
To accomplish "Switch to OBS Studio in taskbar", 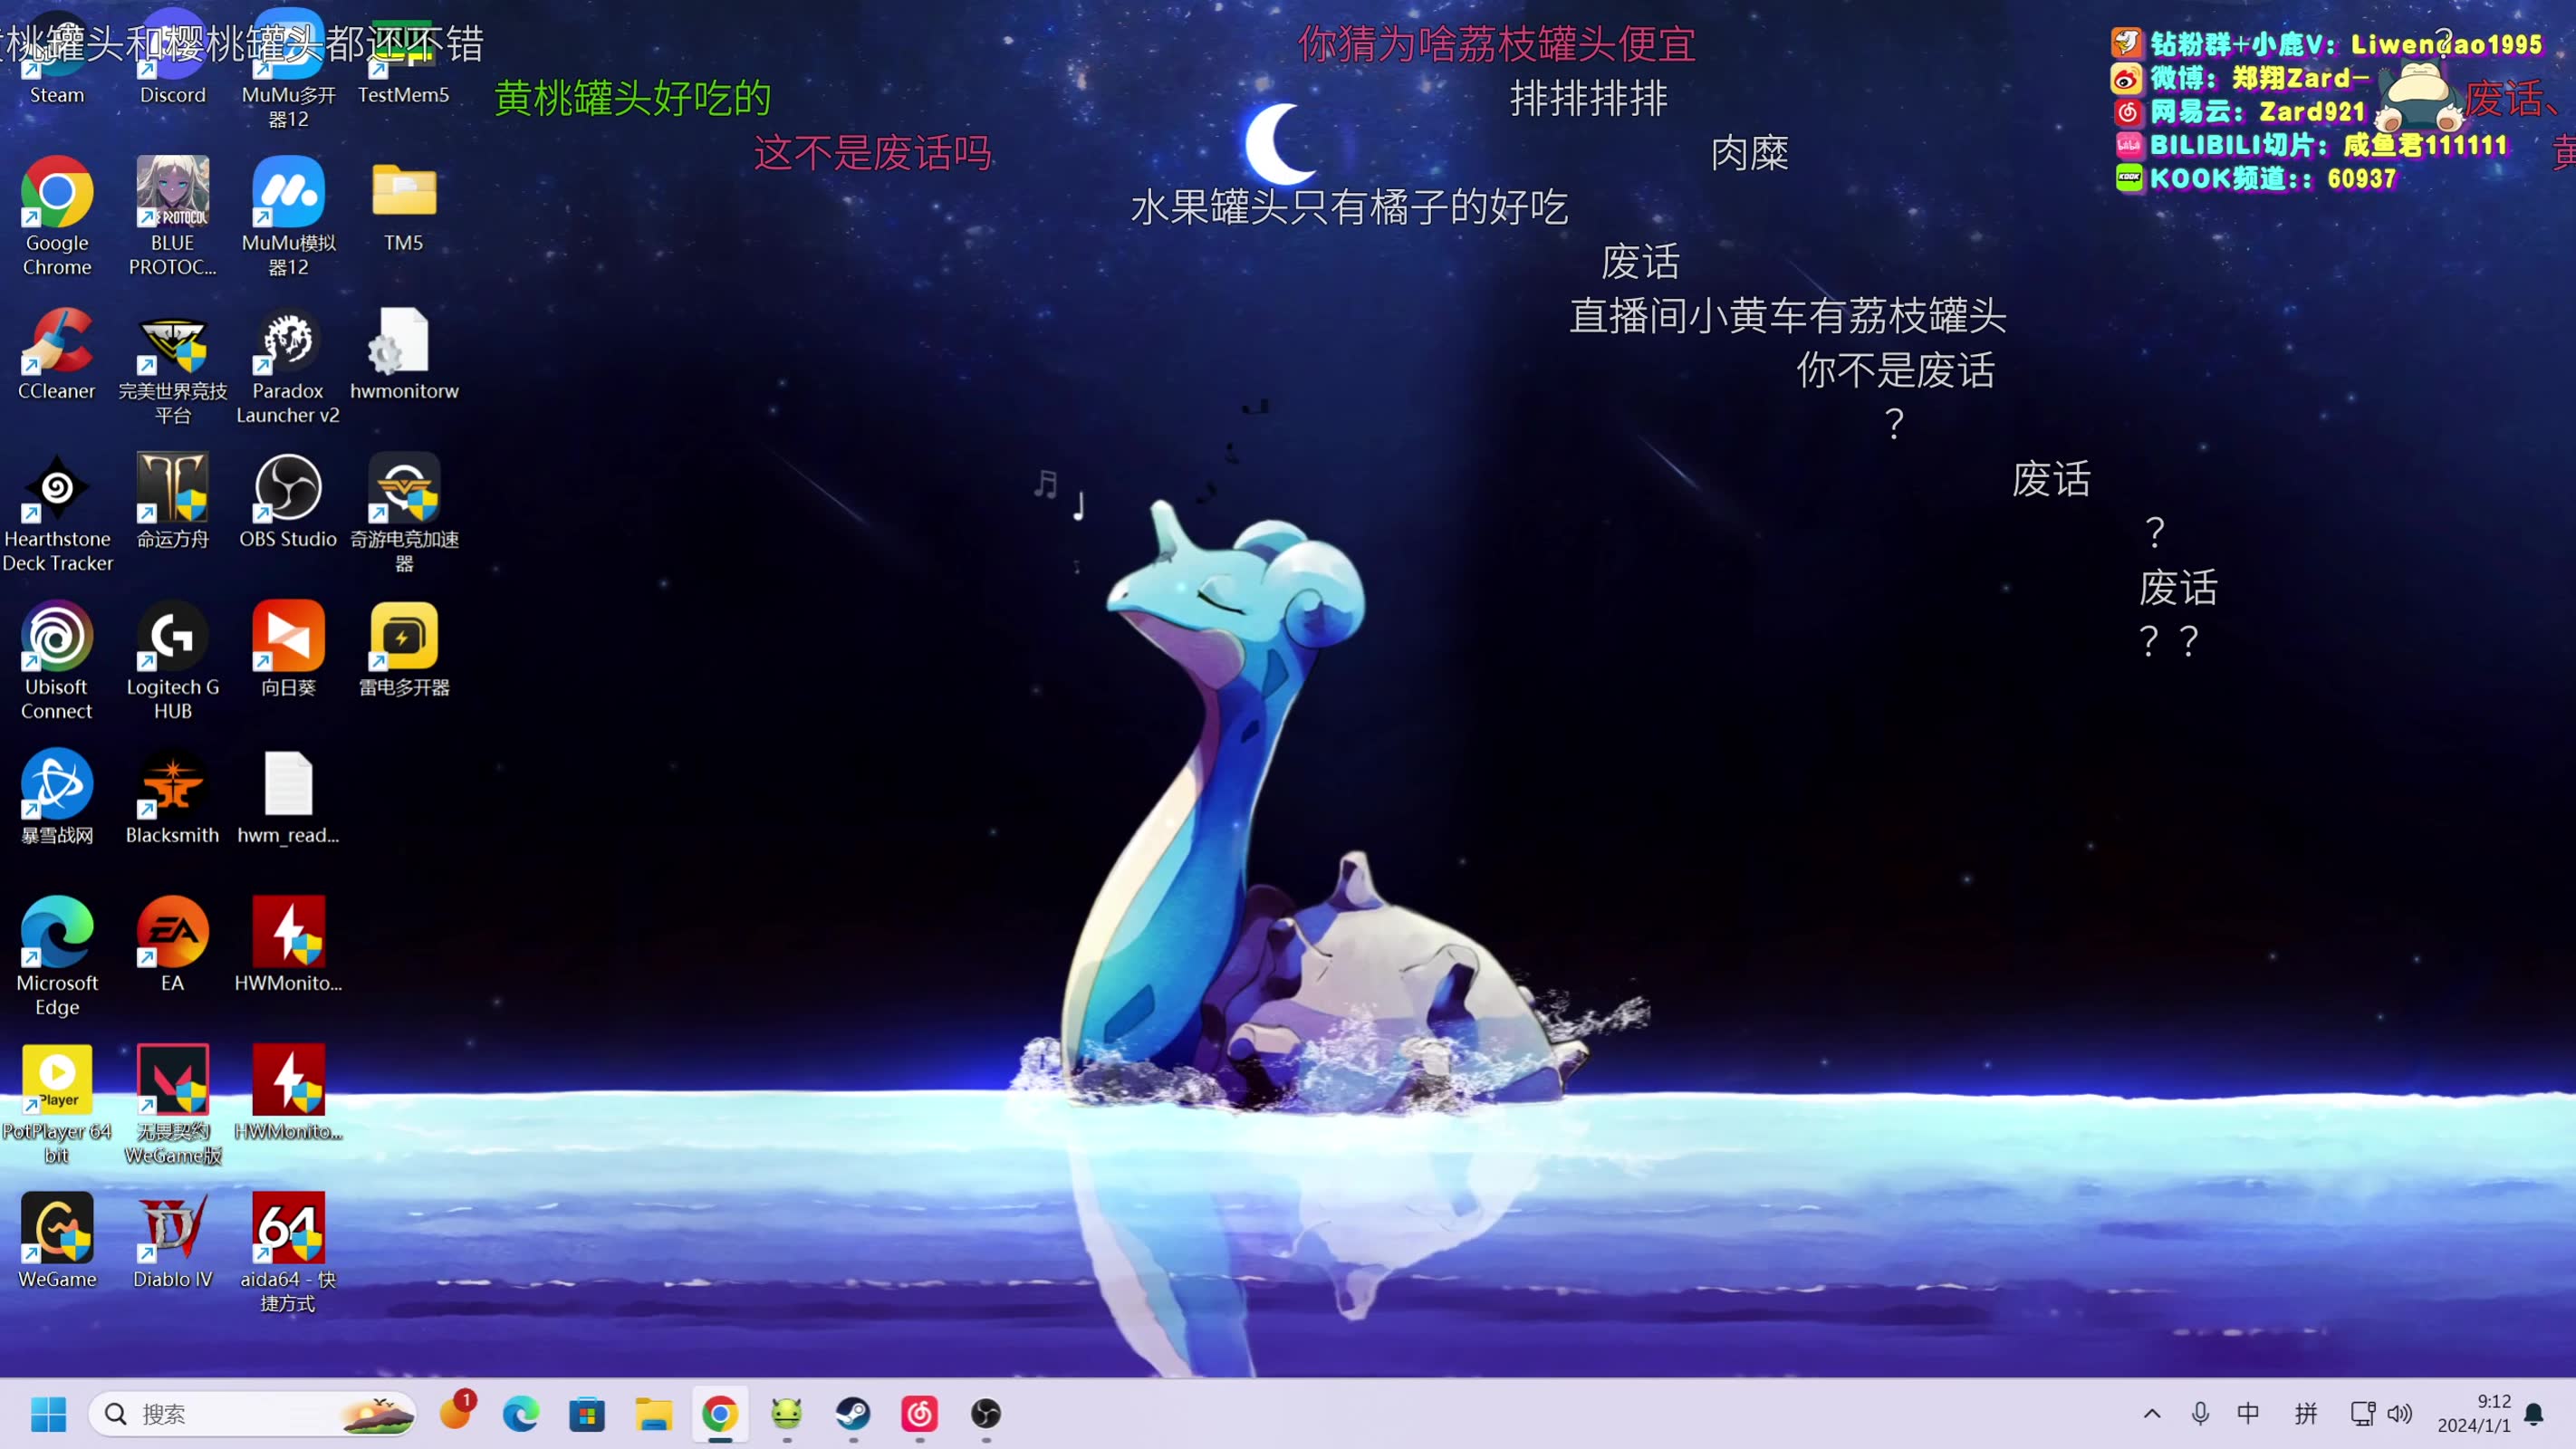I will tap(986, 1414).
